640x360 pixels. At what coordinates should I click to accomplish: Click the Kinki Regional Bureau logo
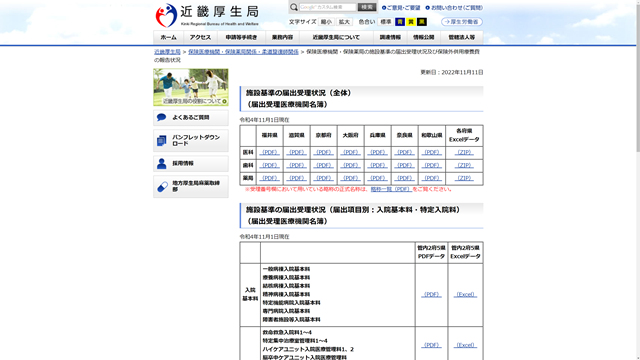pos(207,15)
